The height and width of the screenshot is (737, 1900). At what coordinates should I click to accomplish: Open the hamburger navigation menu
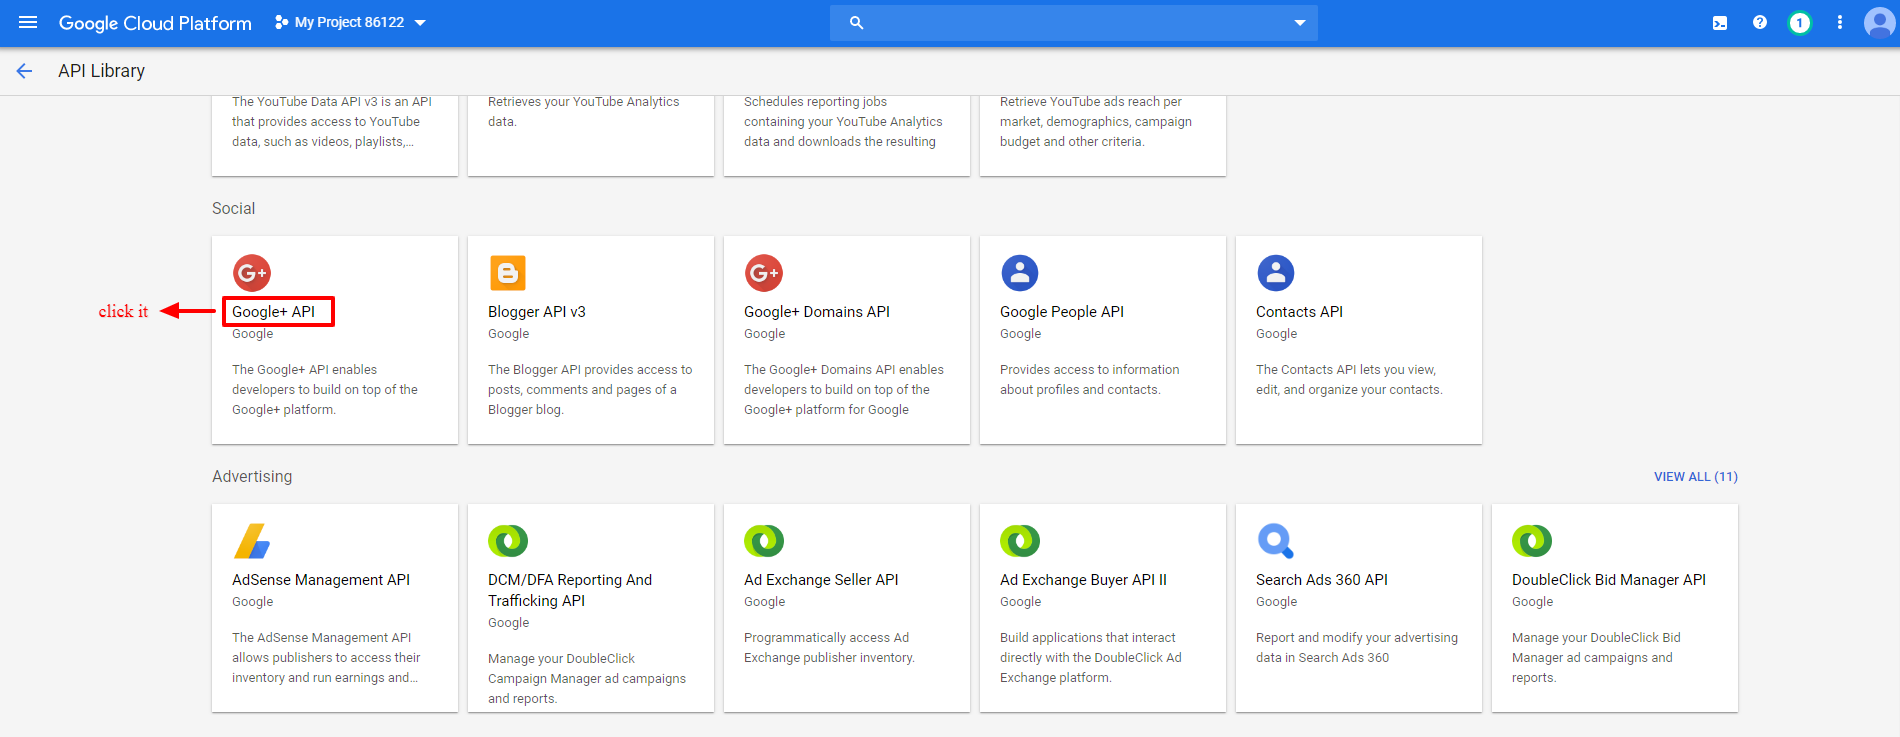(28, 22)
